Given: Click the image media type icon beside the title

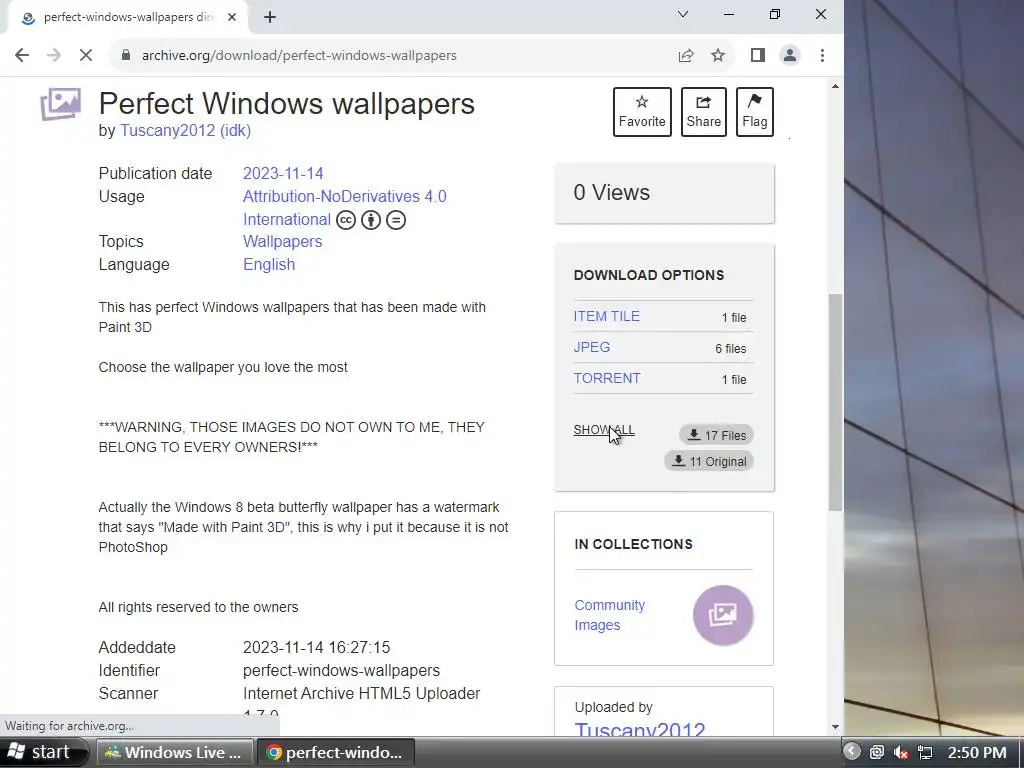Looking at the screenshot, I should pos(61,104).
